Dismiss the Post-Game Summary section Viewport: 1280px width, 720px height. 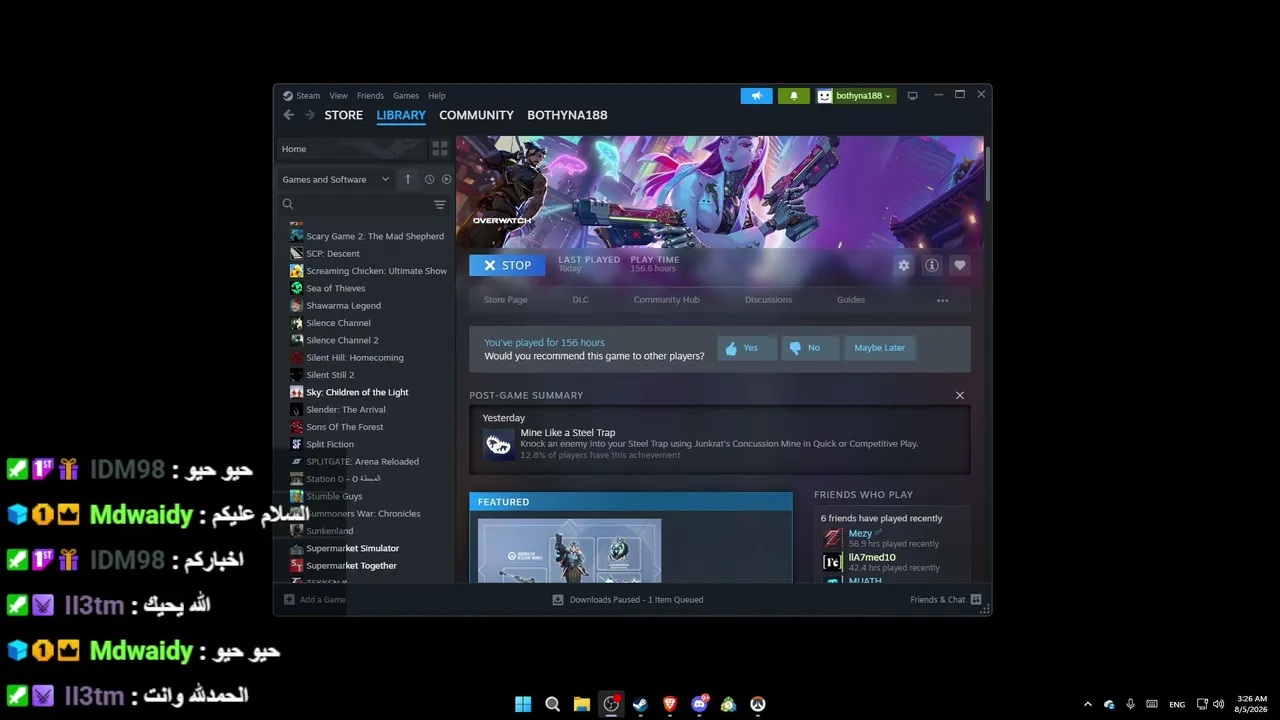click(960, 395)
